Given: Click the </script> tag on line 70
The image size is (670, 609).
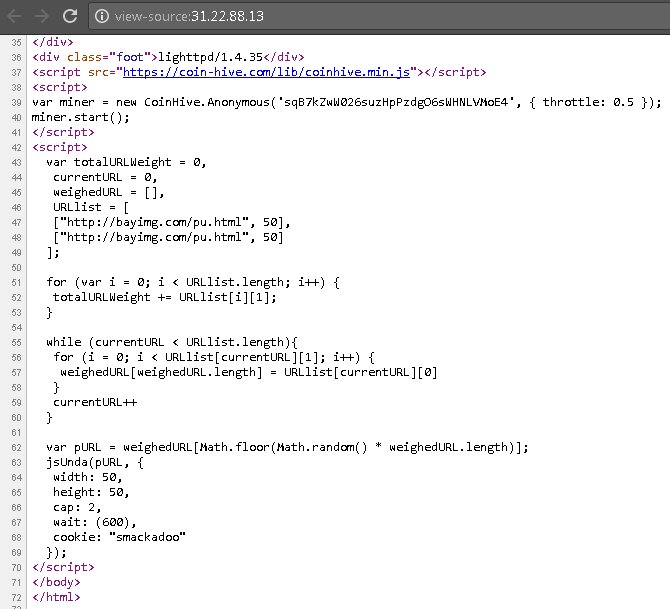Looking at the screenshot, I should [x=63, y=567].
